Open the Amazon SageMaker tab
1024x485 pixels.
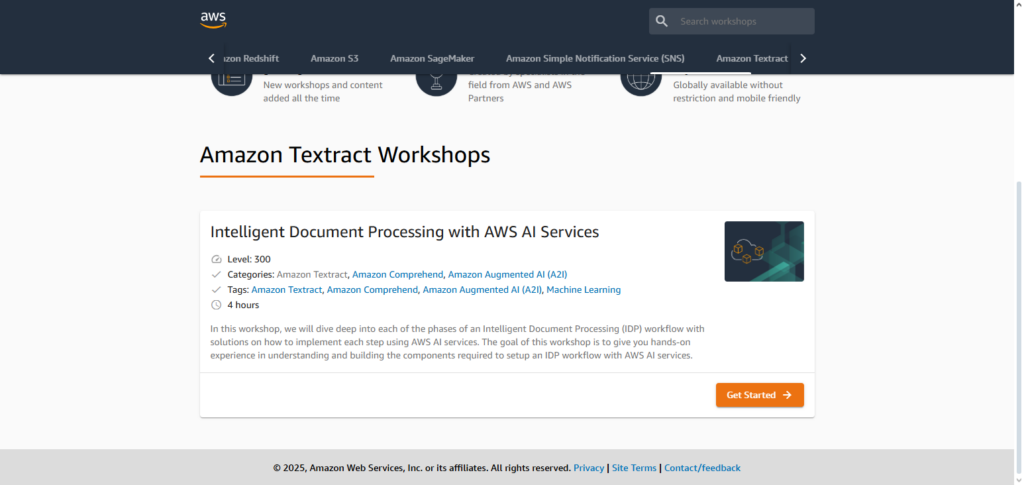click(x=432, y=59)
